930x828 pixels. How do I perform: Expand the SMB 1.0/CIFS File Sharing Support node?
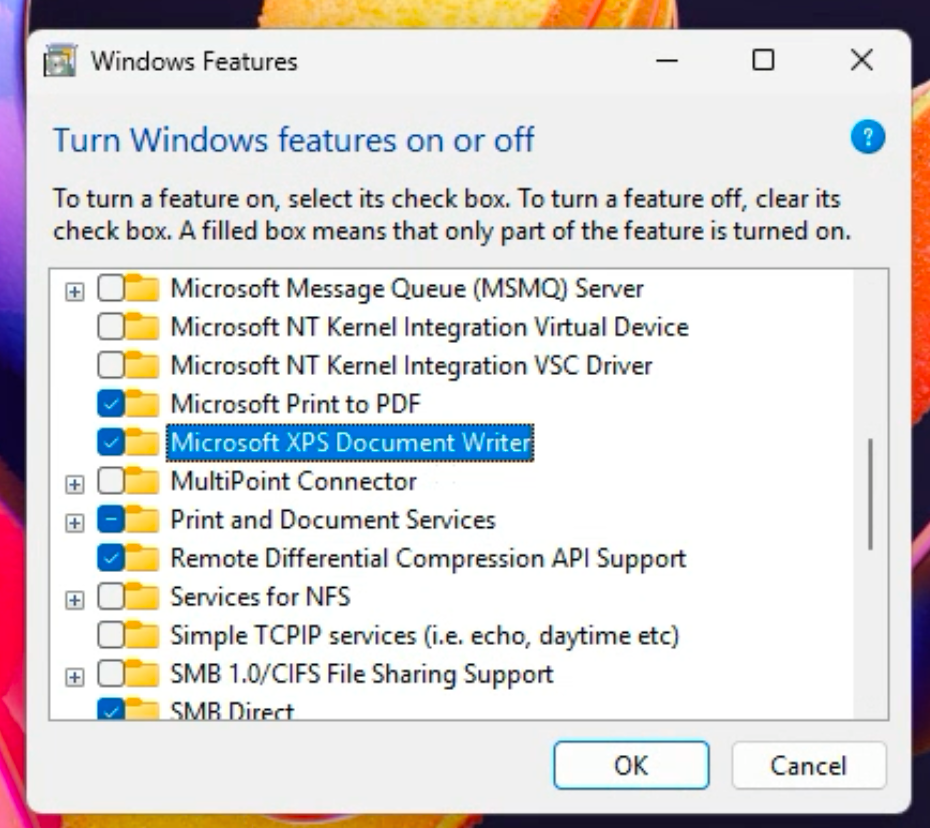(x=75, y=677)
